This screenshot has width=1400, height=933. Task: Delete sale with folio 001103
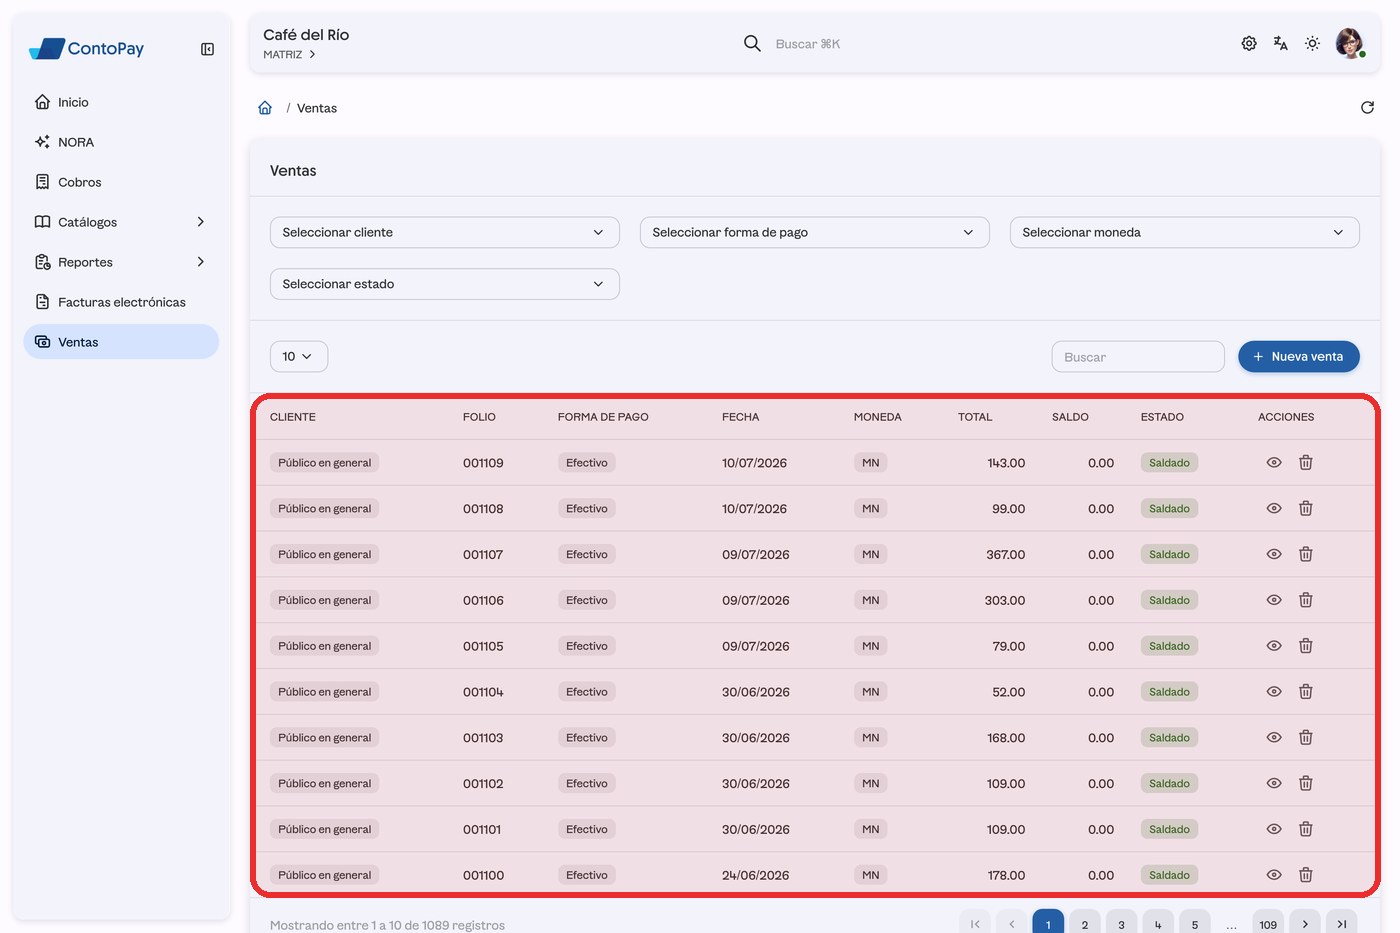pos(1305,737)
